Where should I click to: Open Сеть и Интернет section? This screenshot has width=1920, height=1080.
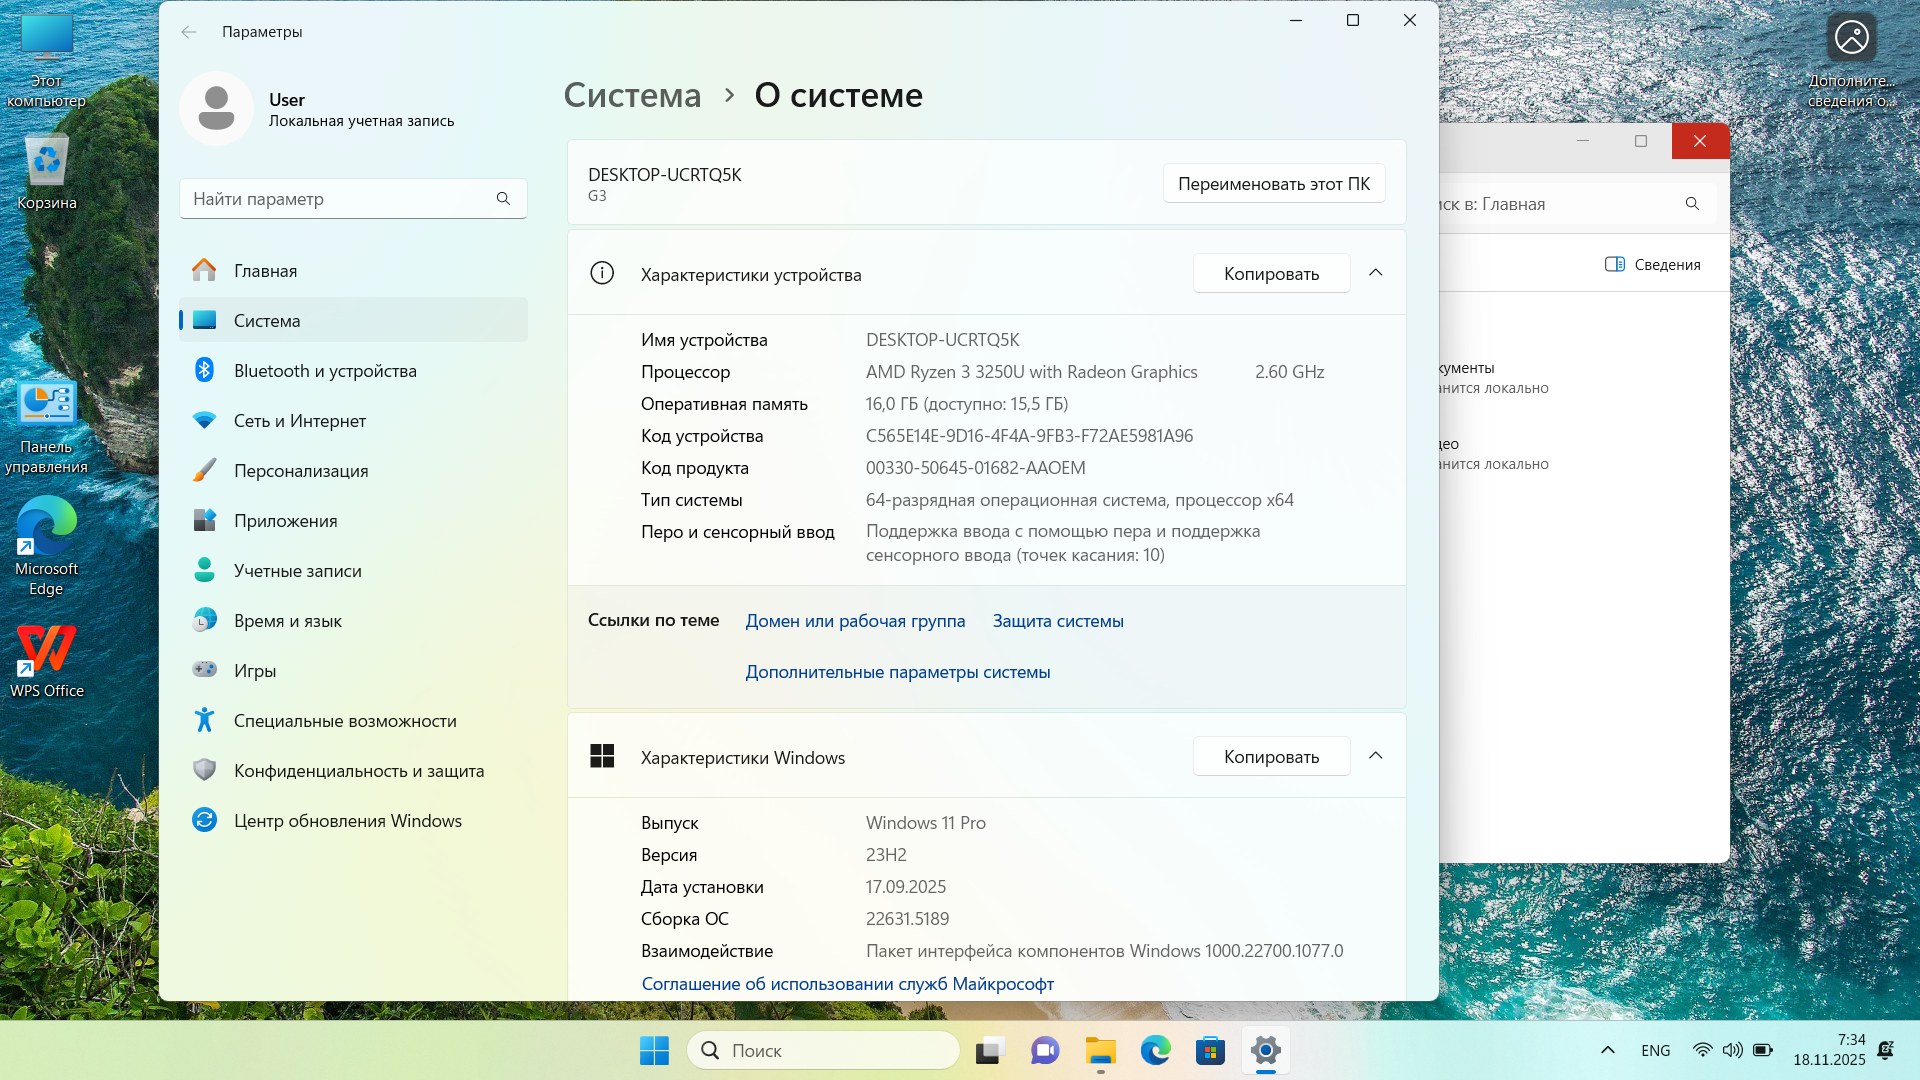(x=300, y=421)
